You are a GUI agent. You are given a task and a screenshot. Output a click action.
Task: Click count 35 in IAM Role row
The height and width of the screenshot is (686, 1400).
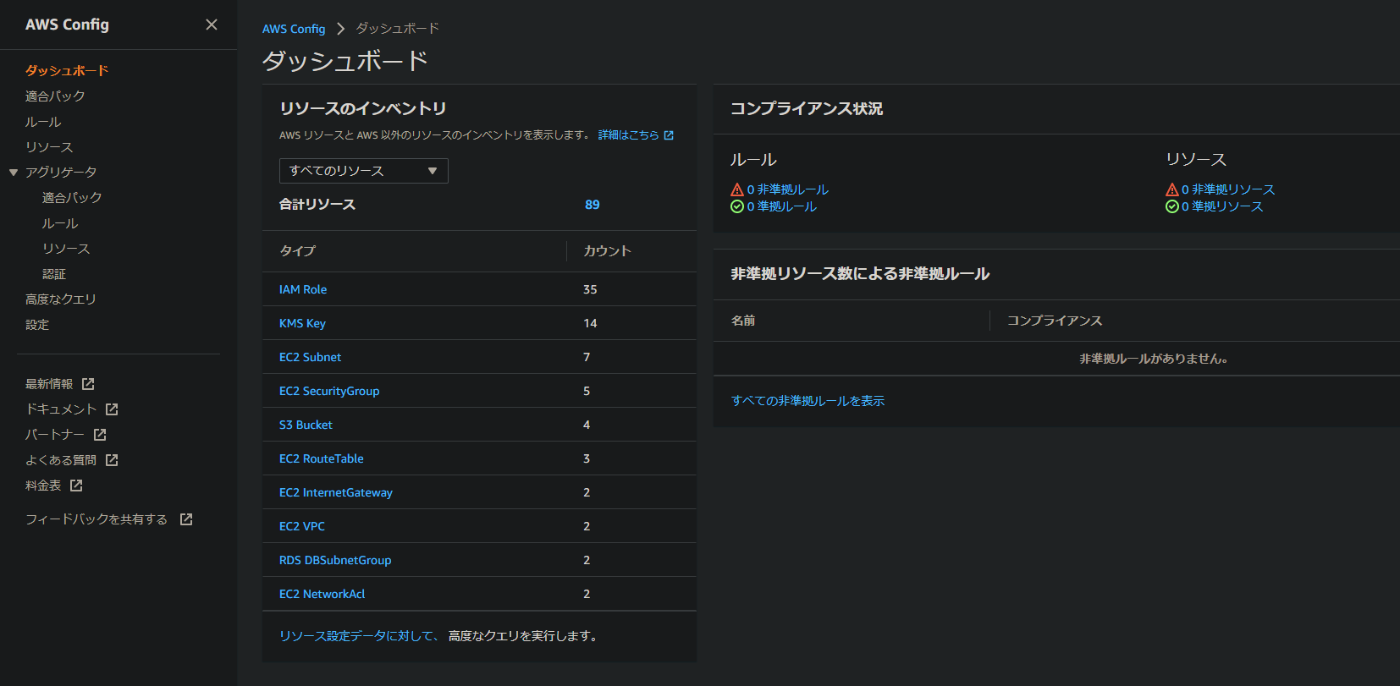click(x=590, y=290)
